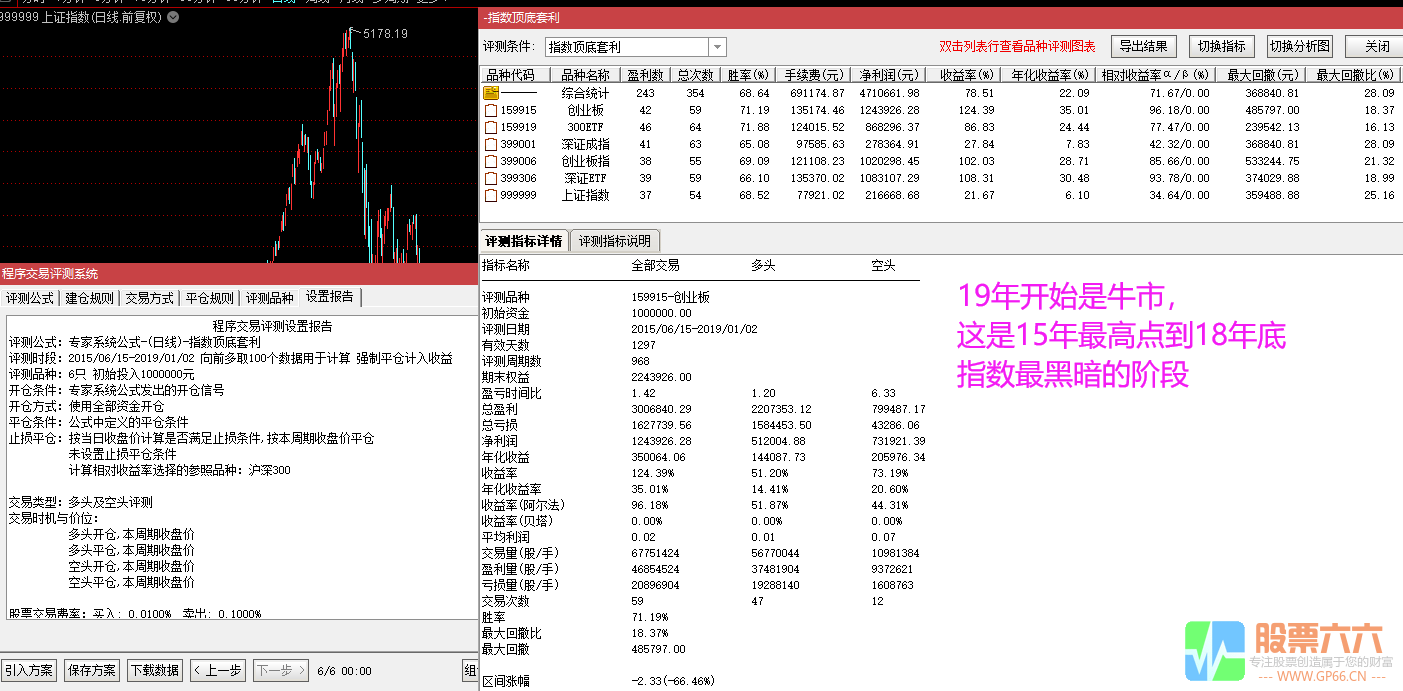Click the 上一步 navigation button
The width and height of the screenshot is (1403, 691).
(x=218, y=670)
